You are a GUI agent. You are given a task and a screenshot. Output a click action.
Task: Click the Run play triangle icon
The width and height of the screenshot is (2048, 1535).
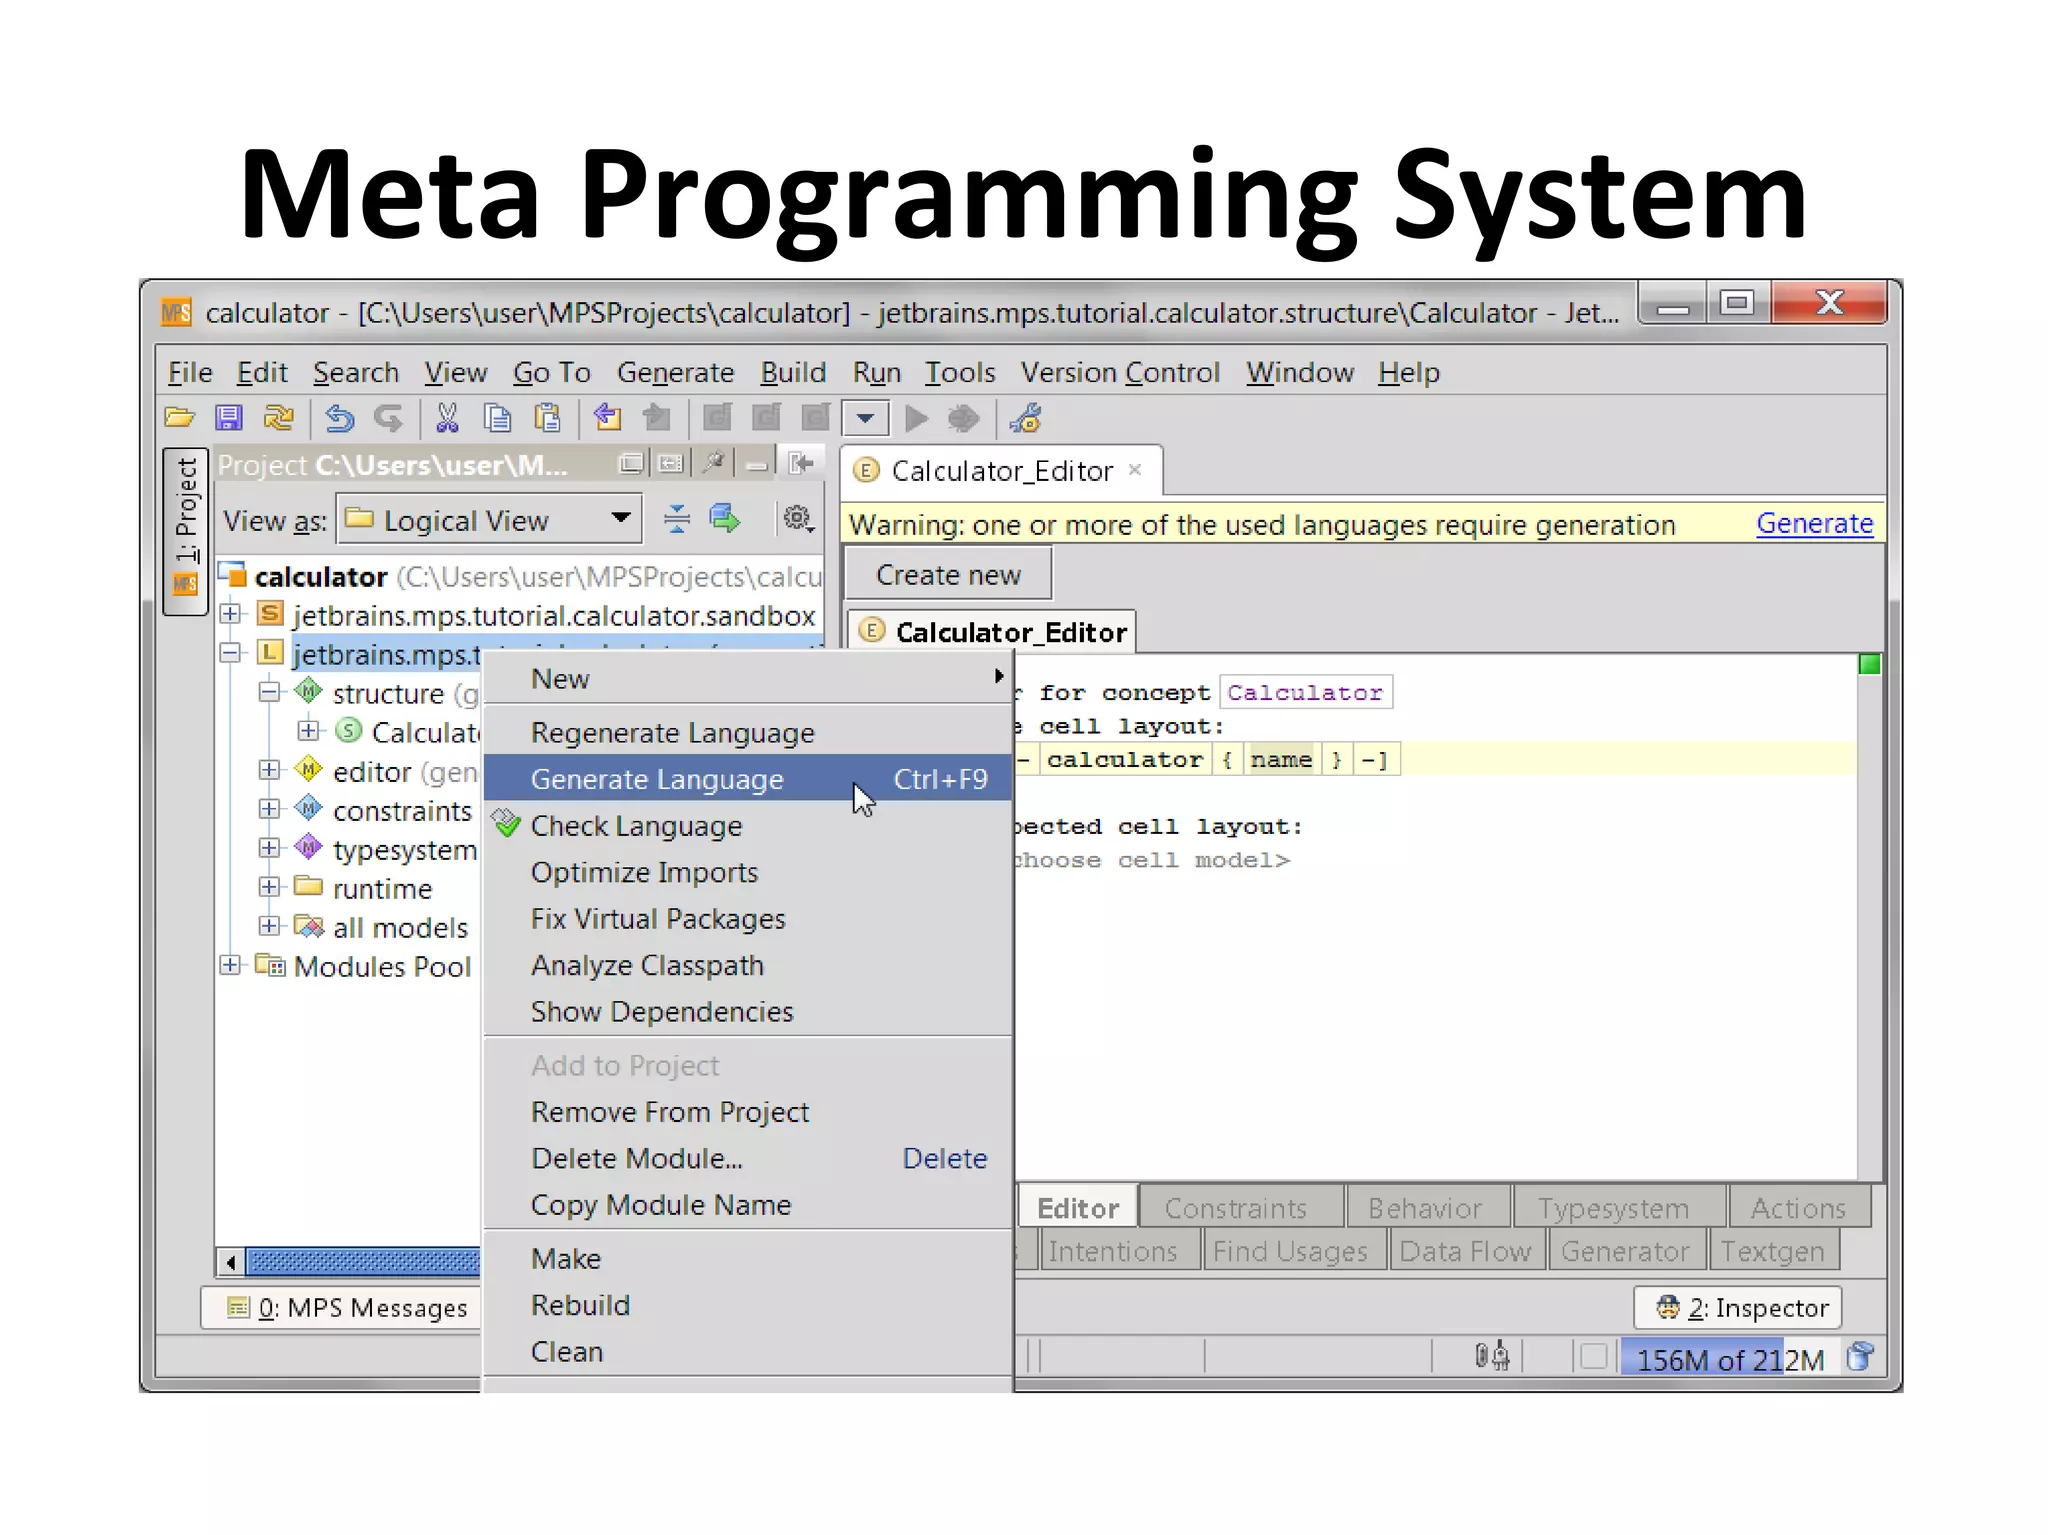pos(916,418)
